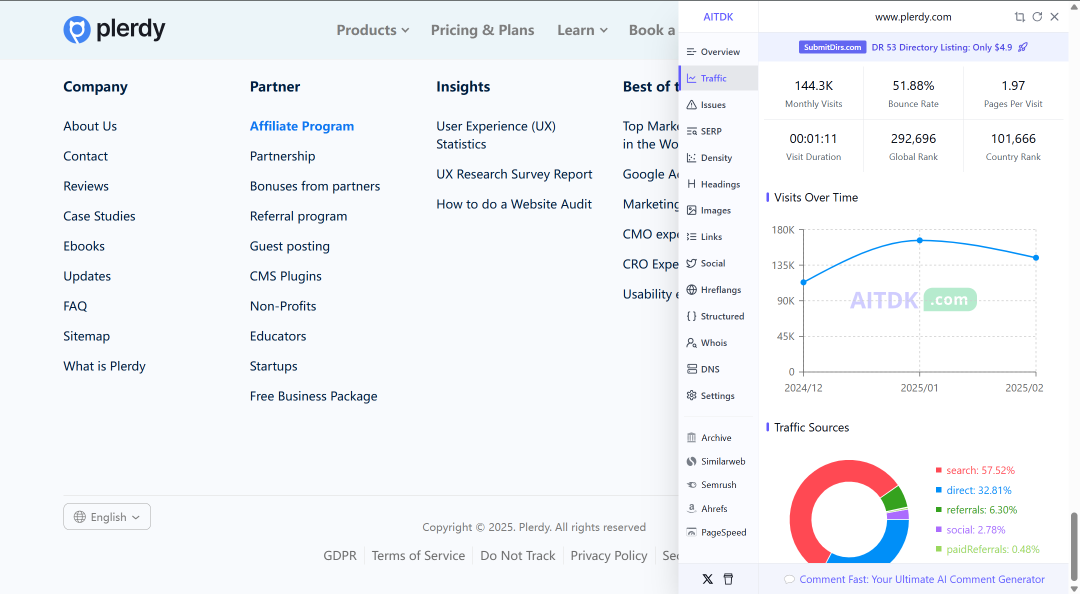Open the Settings gear icon

692,396
